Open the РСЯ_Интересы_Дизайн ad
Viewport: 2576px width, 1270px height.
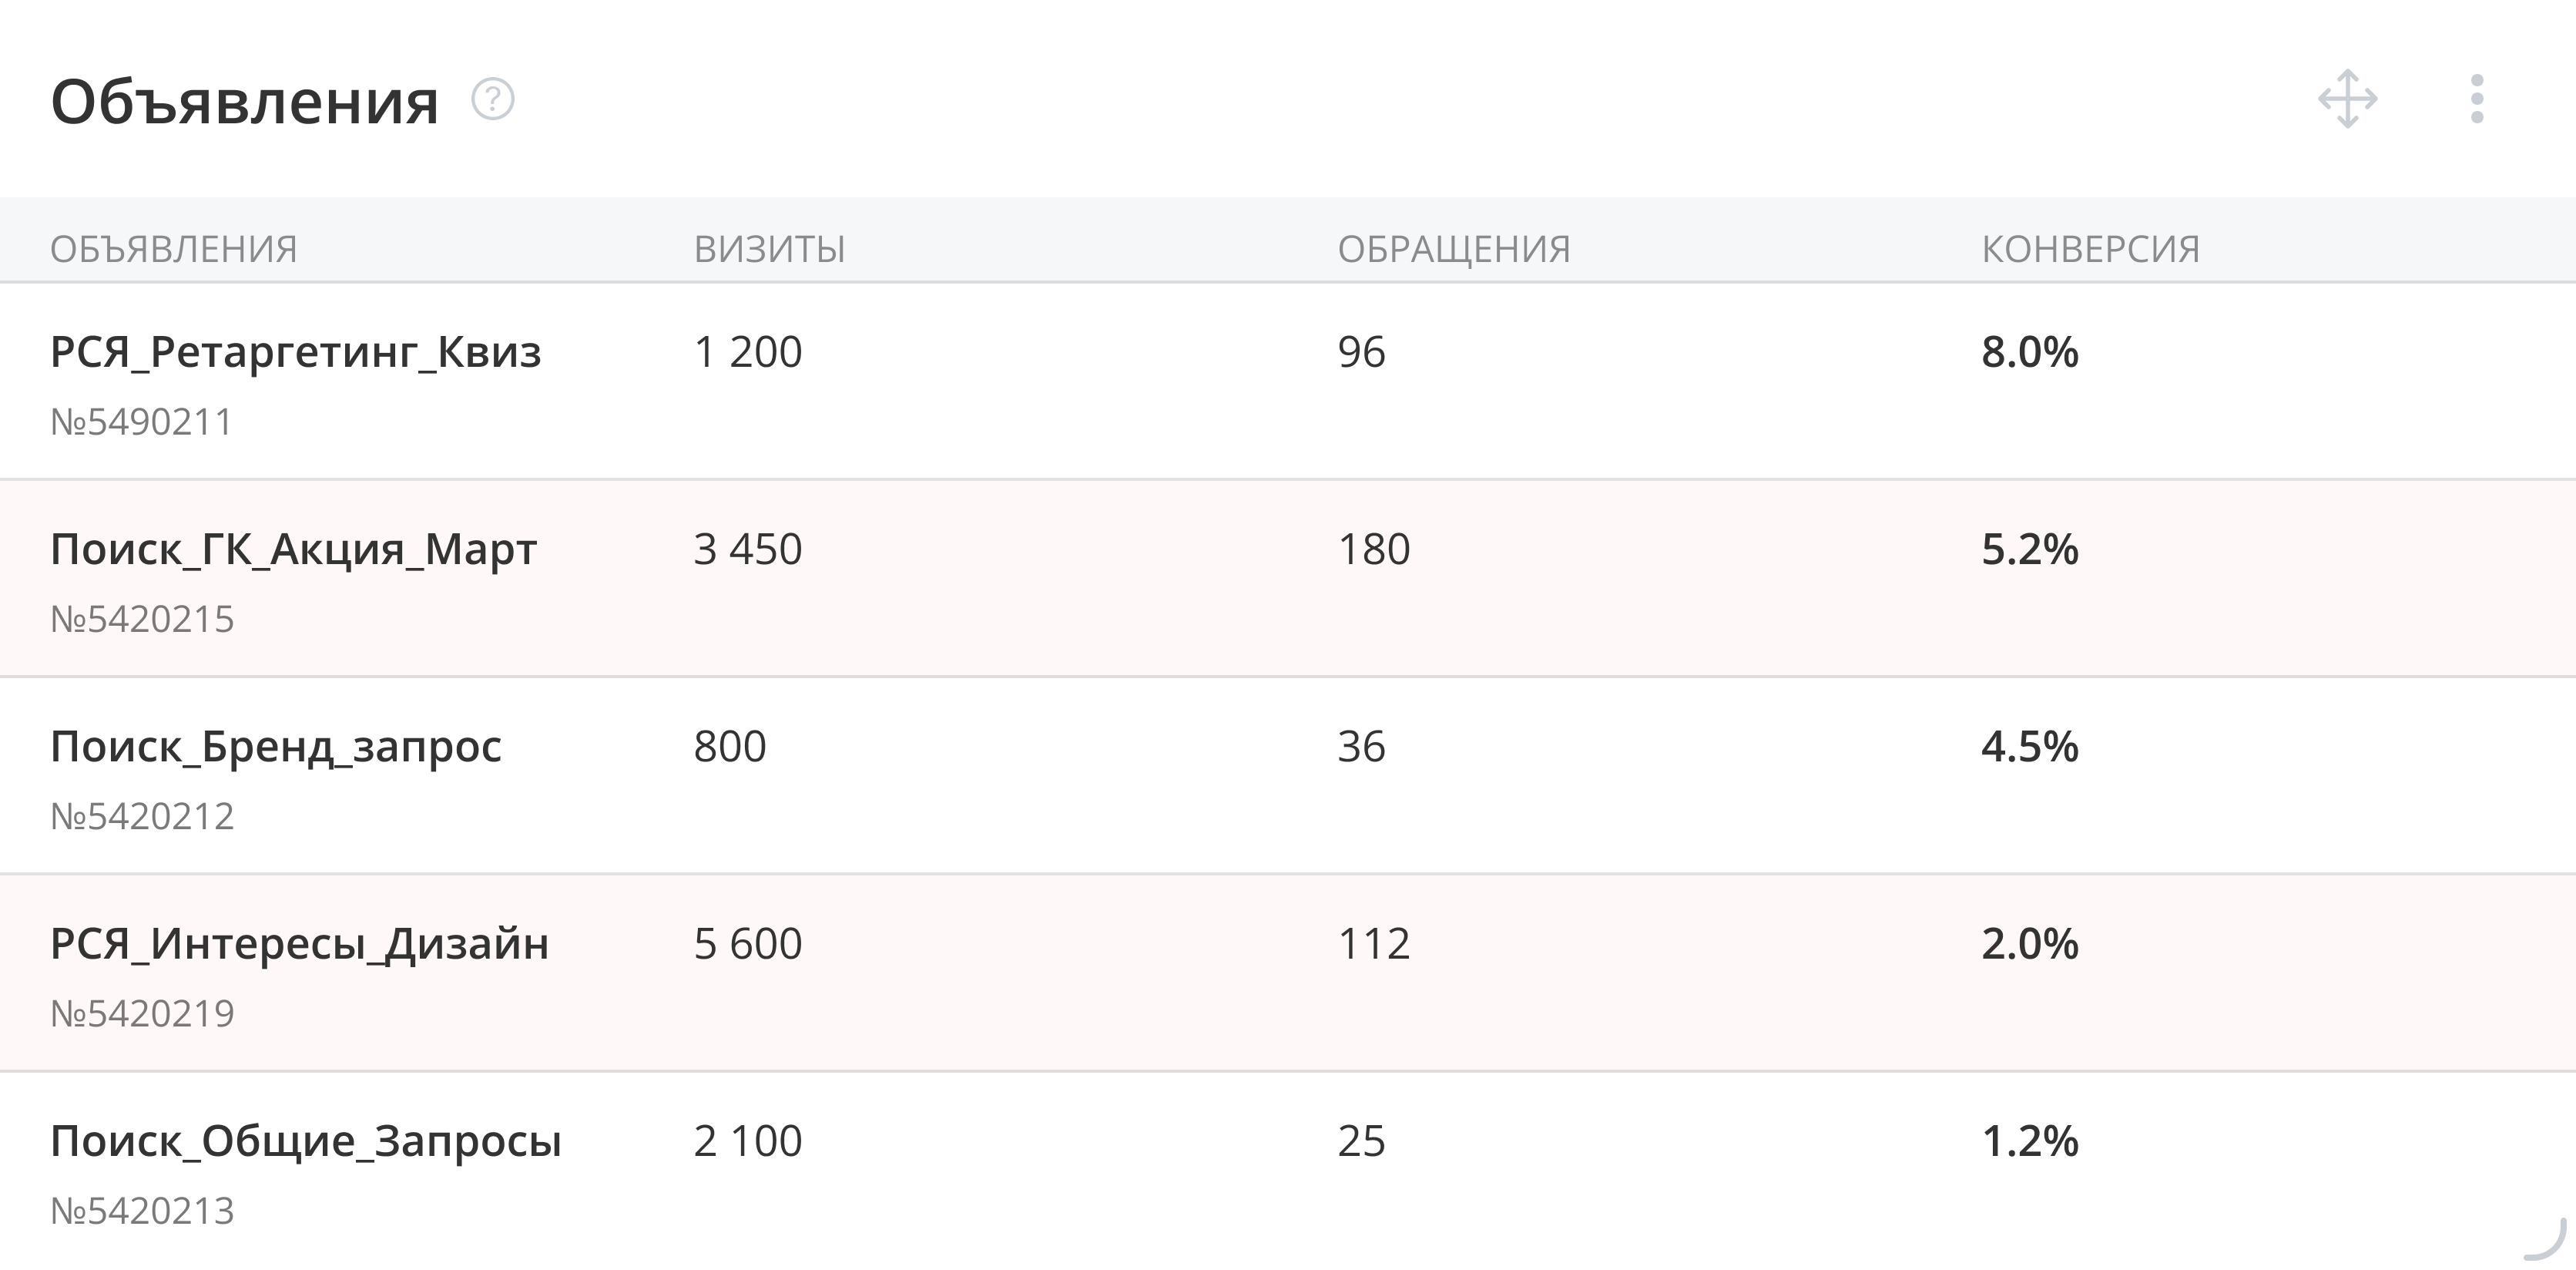(x=299, y=943)
